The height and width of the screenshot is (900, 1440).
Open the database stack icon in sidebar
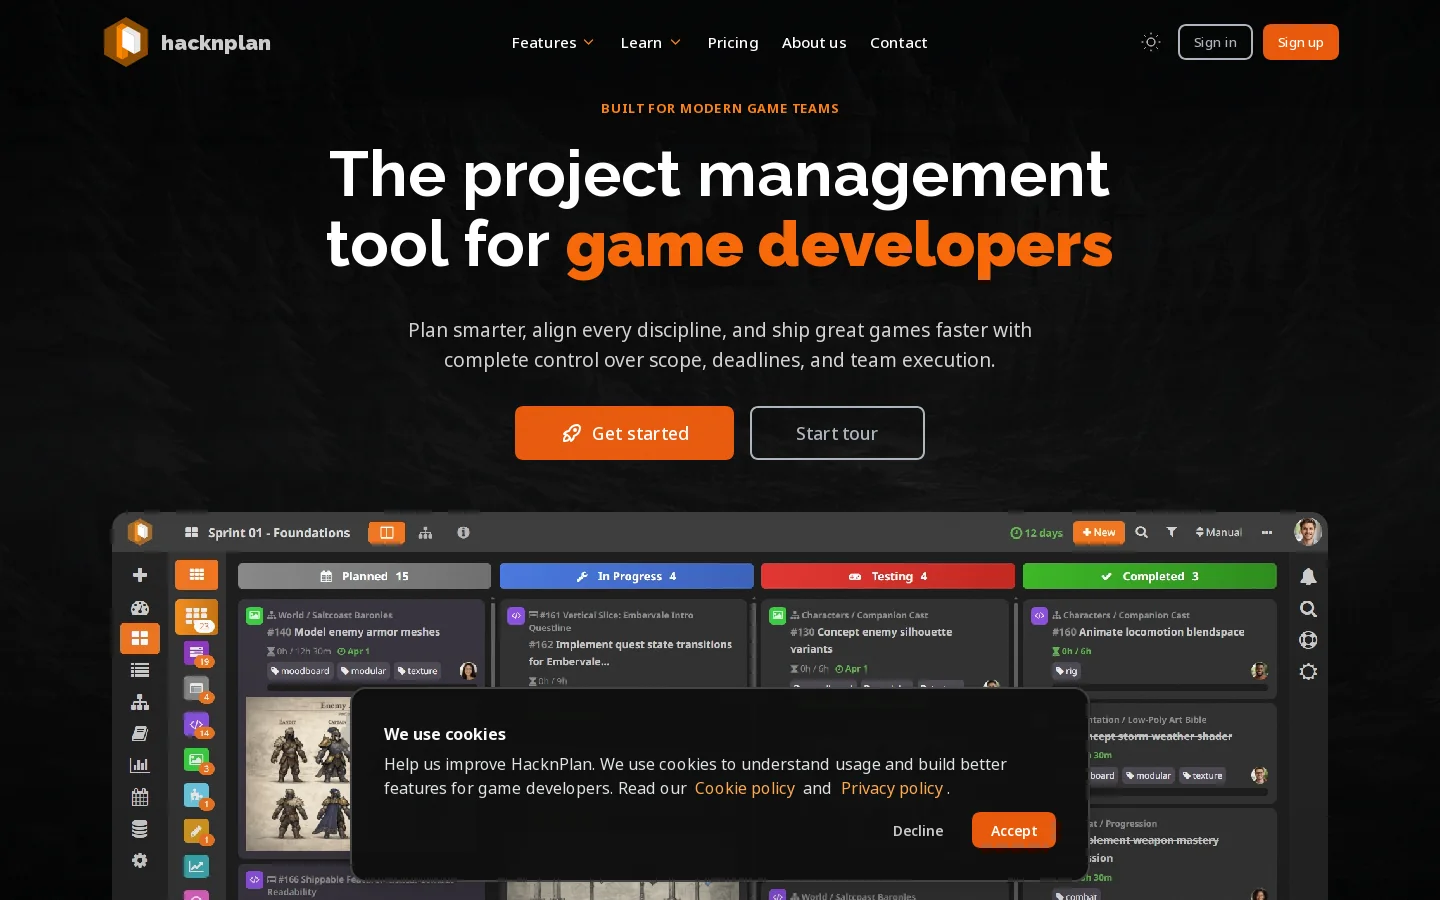point(140,829)
